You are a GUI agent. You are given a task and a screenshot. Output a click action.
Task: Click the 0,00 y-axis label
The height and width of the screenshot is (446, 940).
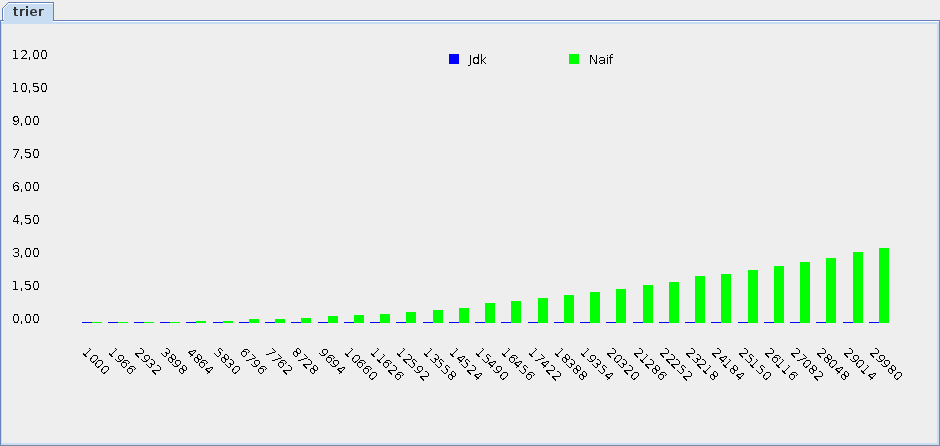click(x=26, y=318)
